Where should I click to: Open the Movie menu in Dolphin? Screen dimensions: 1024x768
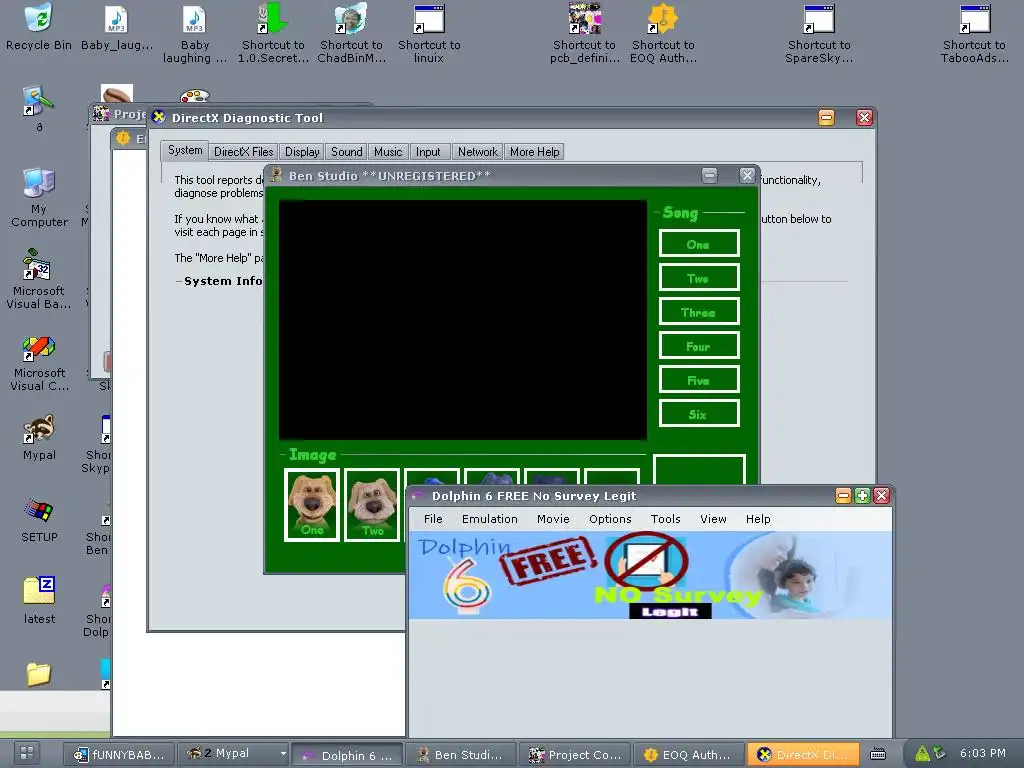[x=553, y=519]
